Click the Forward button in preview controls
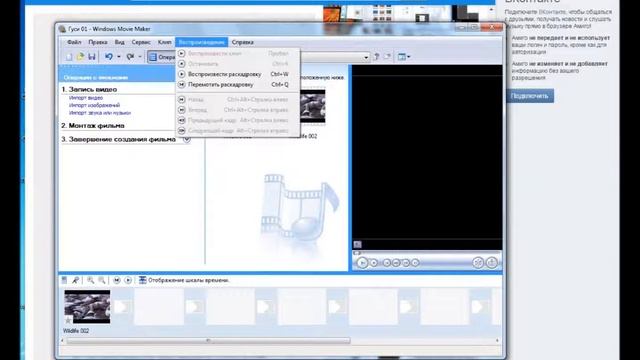This screenshot has width=640, height=360. click(415, 263)
